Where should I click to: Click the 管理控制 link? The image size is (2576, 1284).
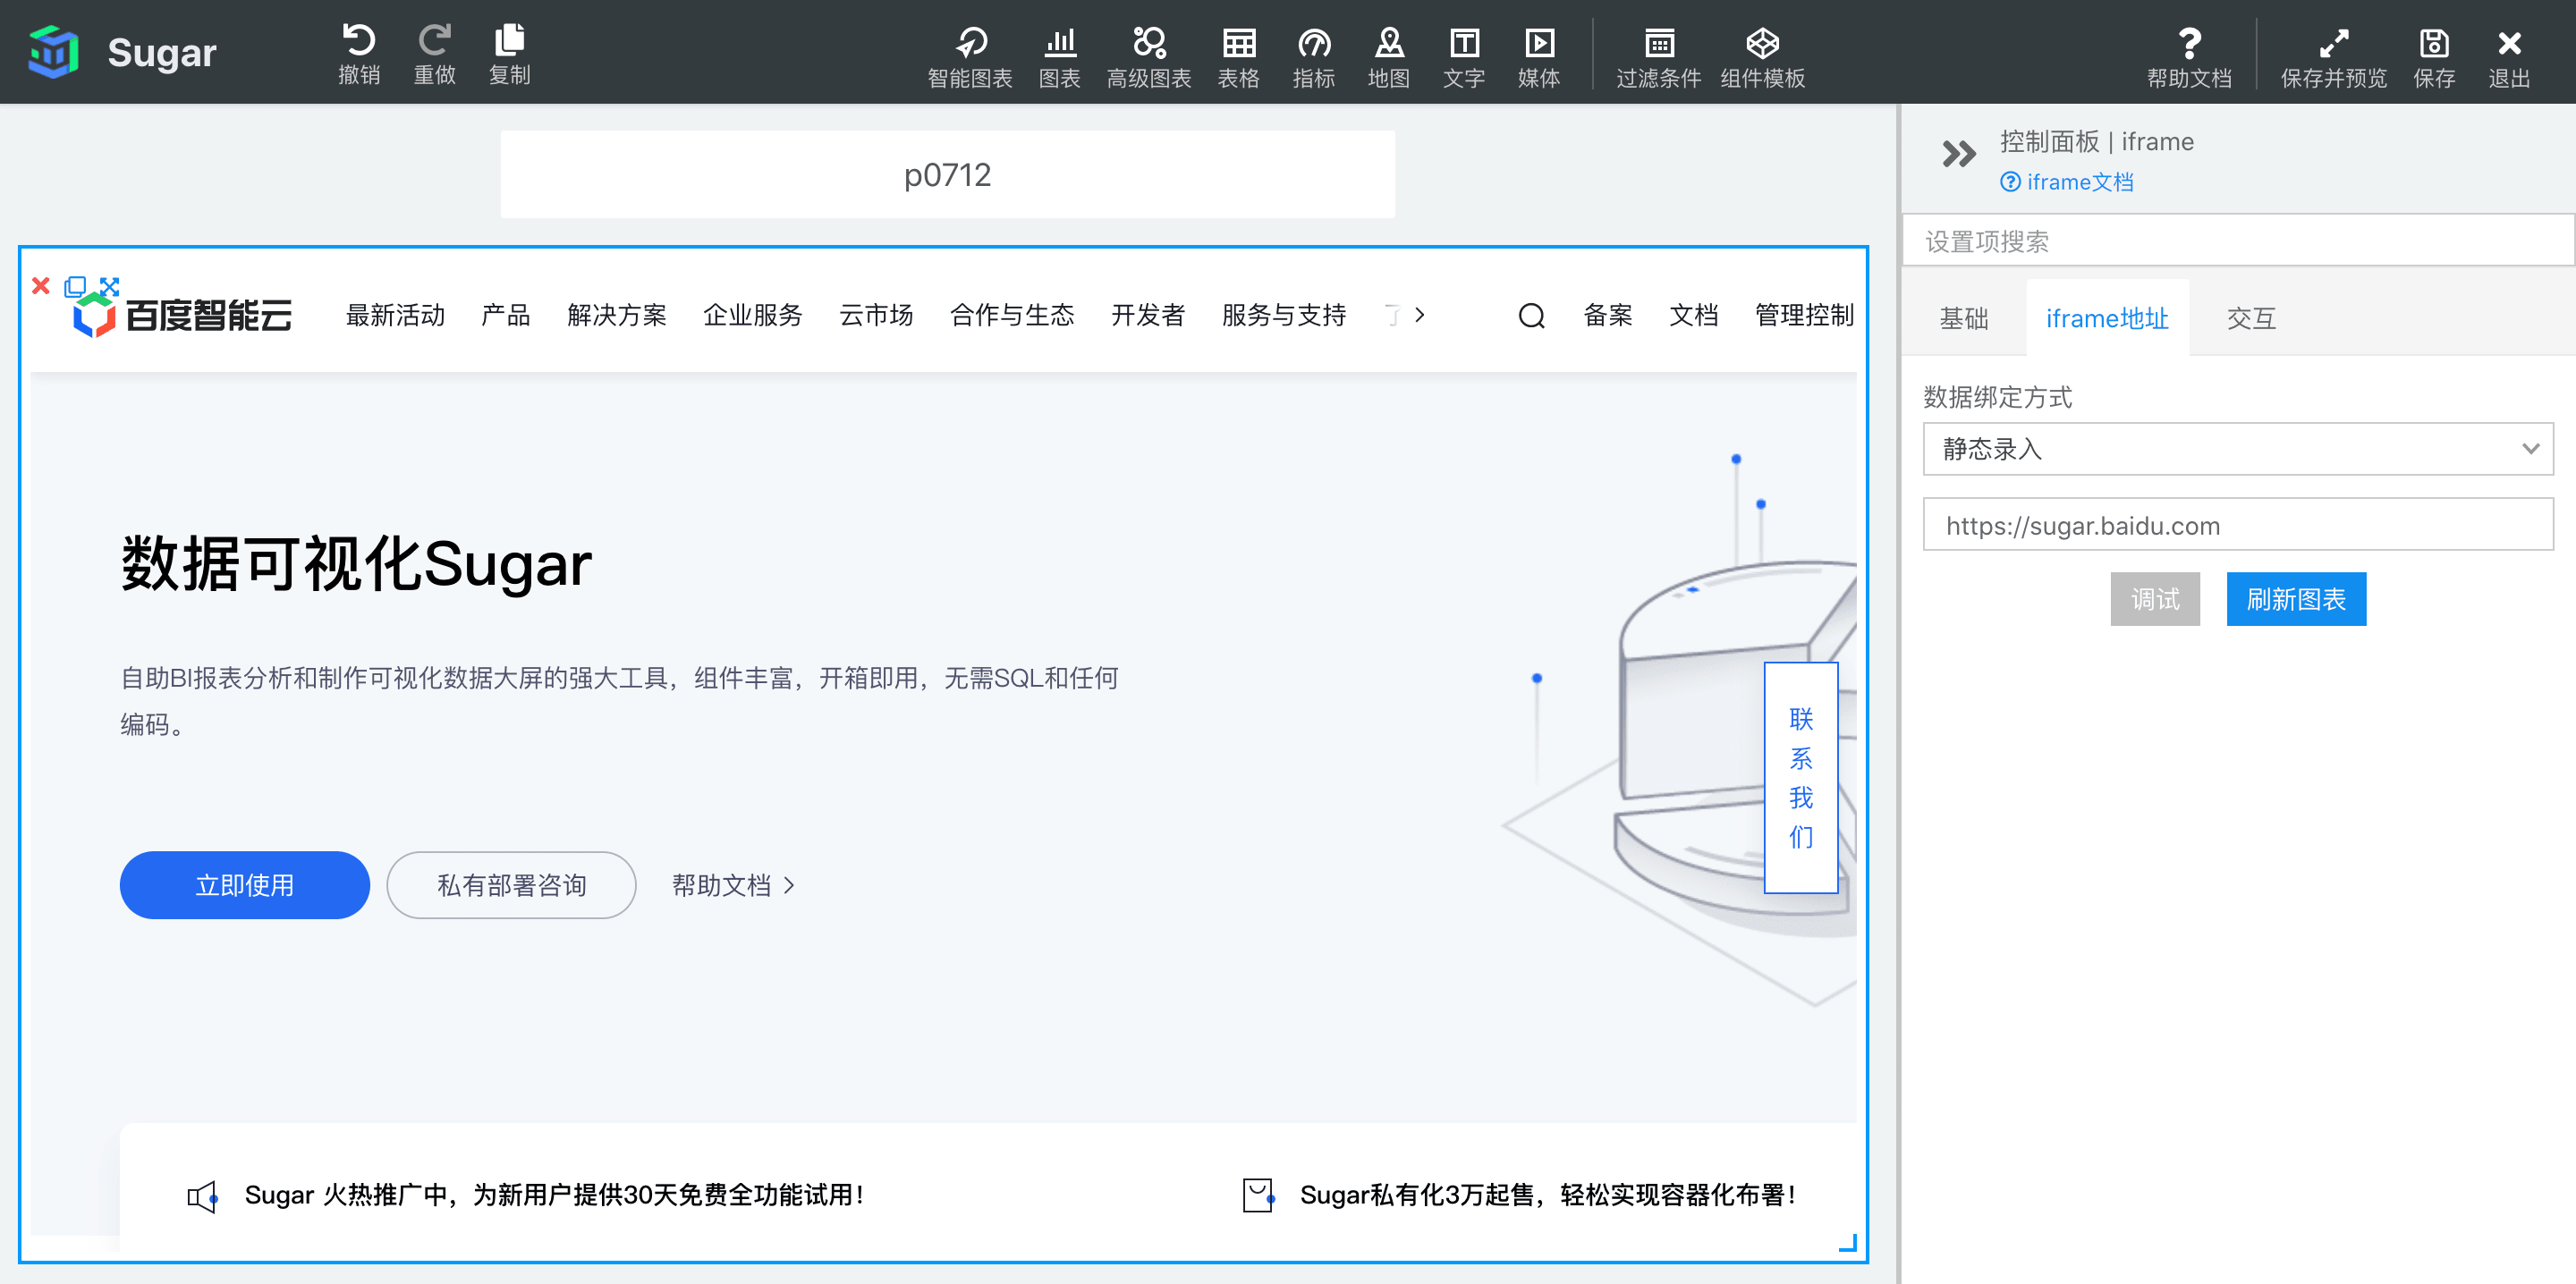pyautogui.click(x=1804, y=315)
